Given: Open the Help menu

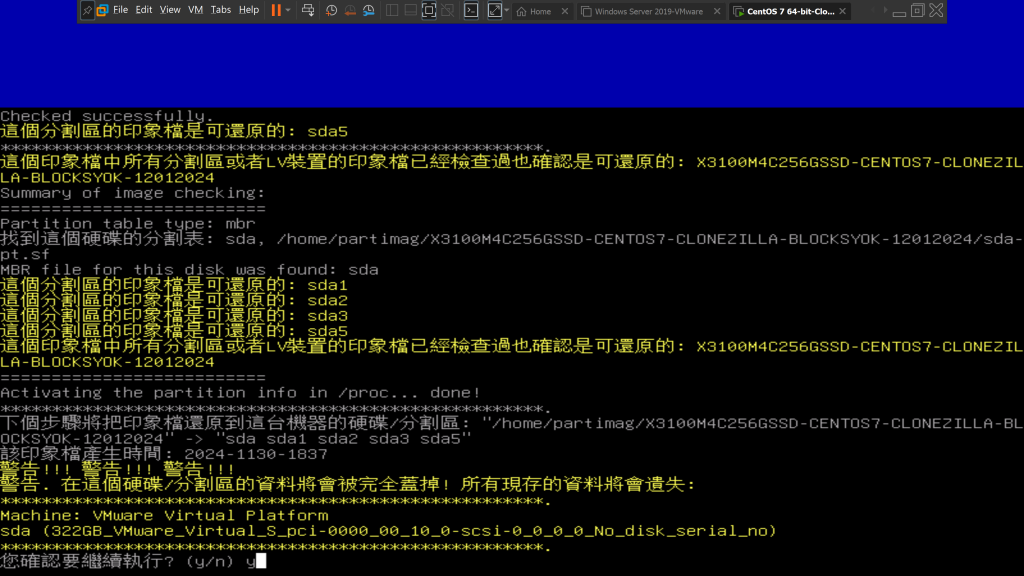Looking at the screenshot, I should (x=249, y=10).
